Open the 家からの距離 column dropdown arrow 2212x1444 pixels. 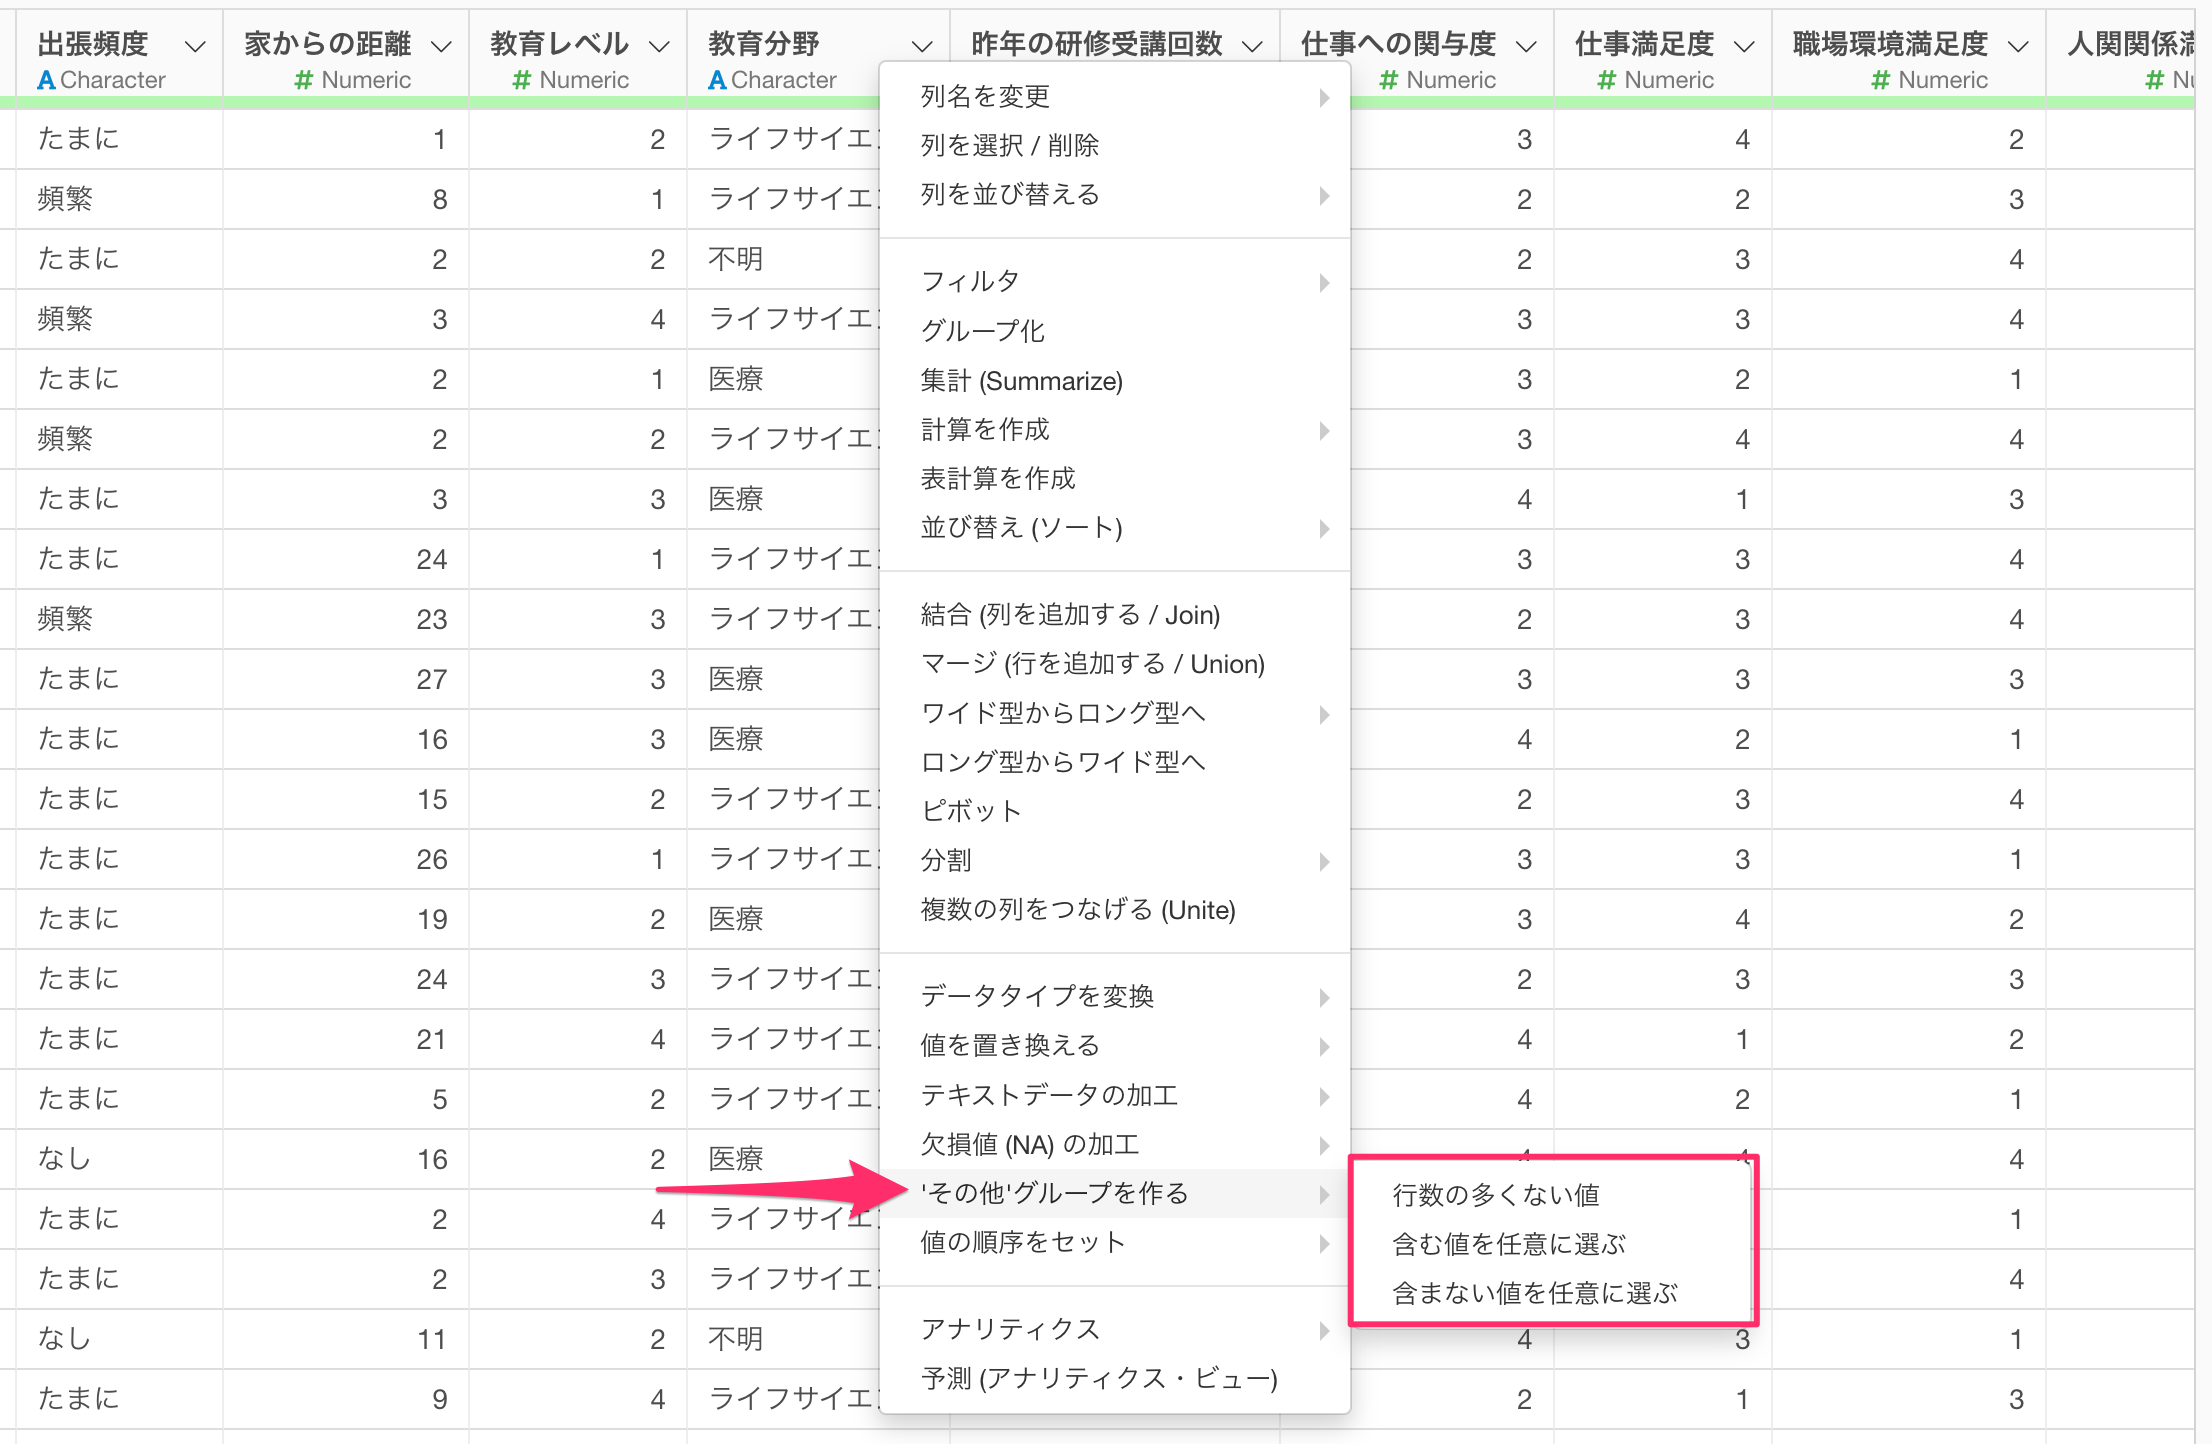[x=441, y=46]
